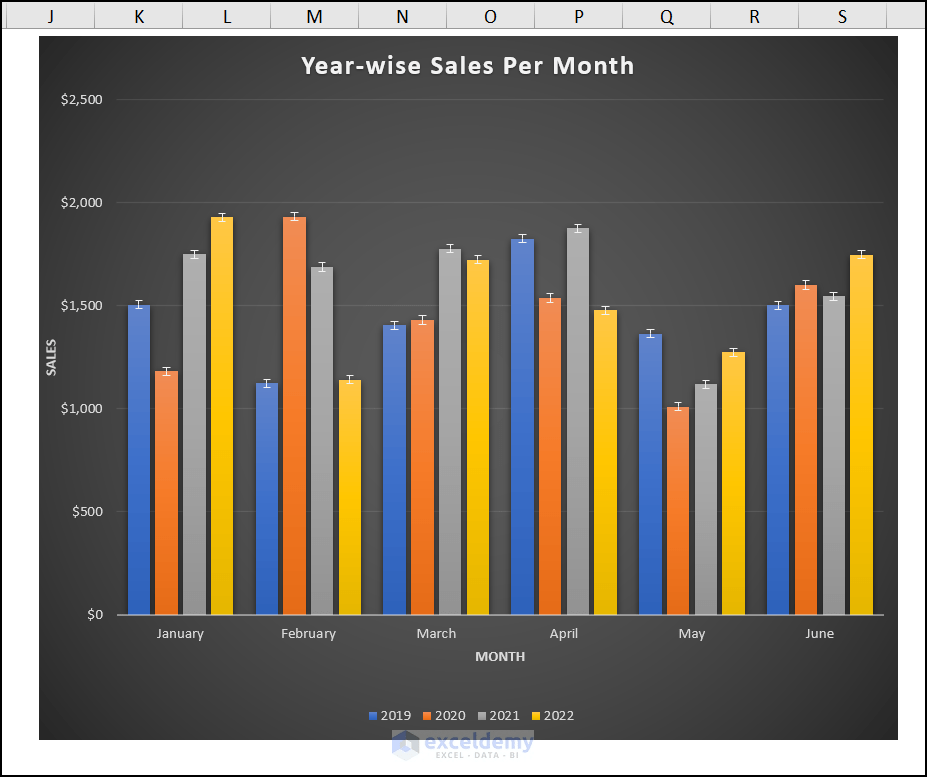The height and width of the screenshot is (777, 927).
Task: Select the orange 2020 legend key icon
Action: 426,715
